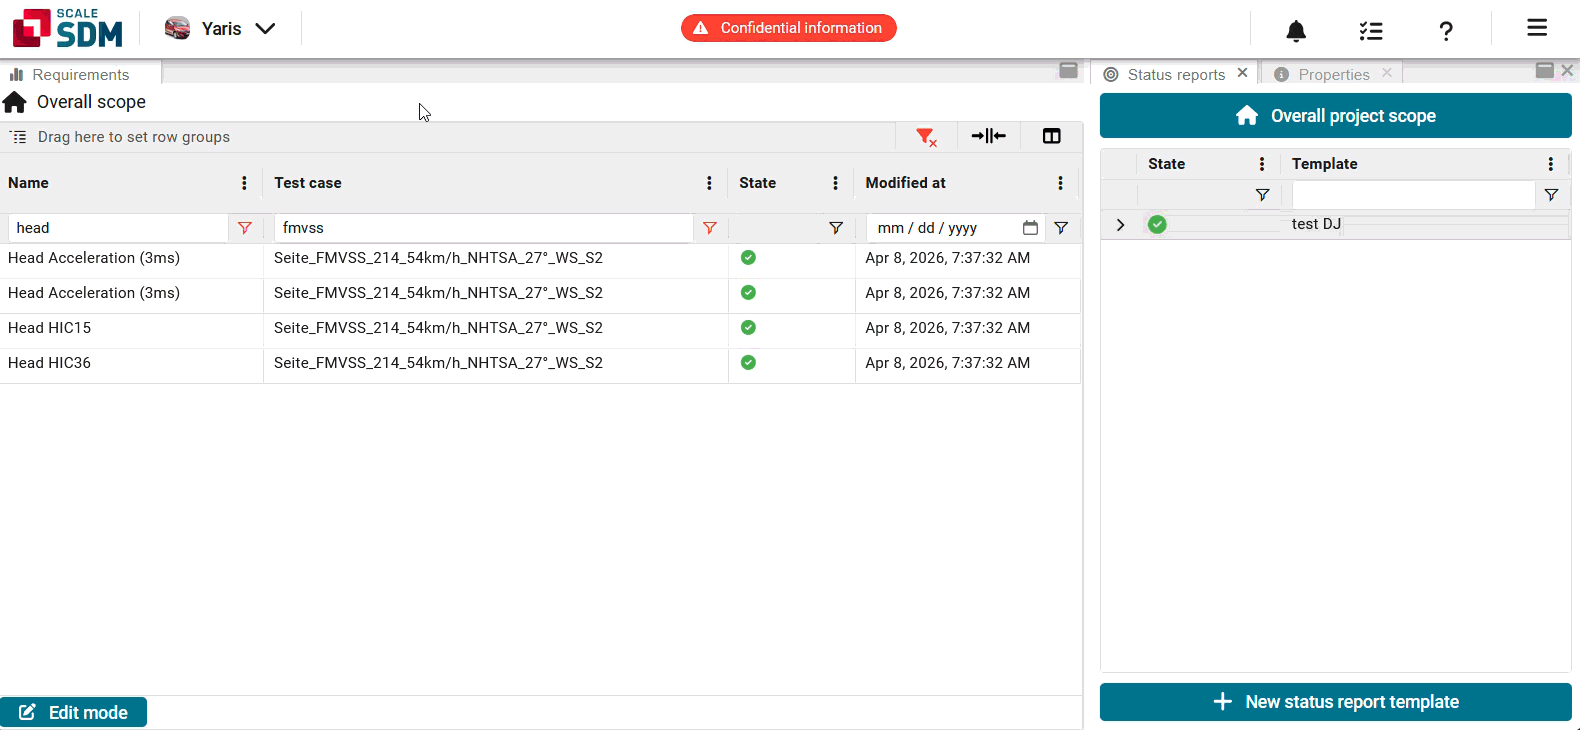The width and height of the screenshot is (1580, 730).
Task: Toggle the Name column filter funnel
Action: click(245, 228)
